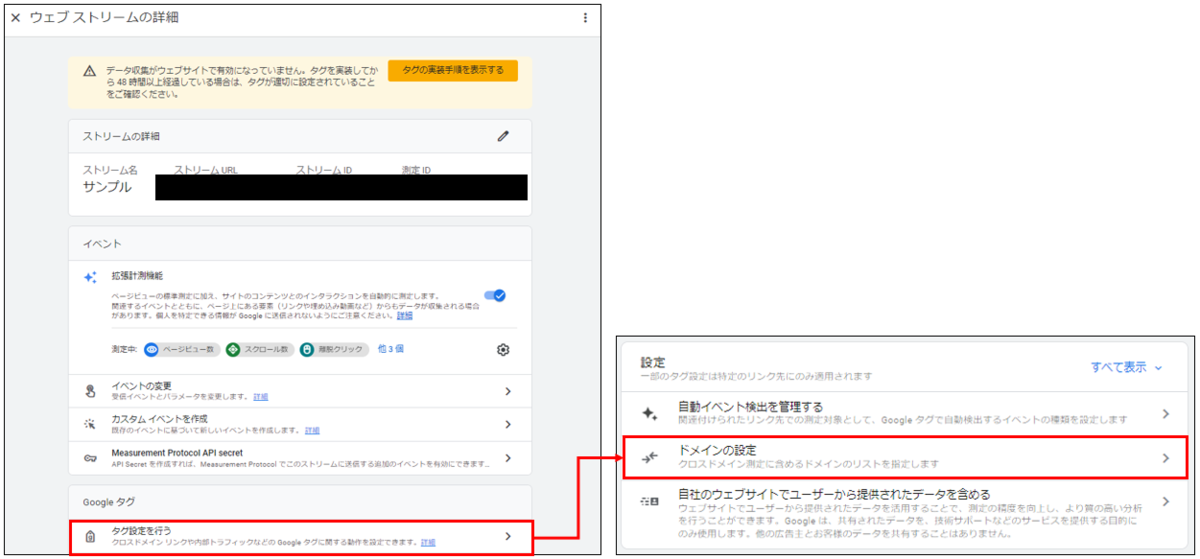
Task: Click the タグ設定を行う tag icon
Action: click(90, 537)
